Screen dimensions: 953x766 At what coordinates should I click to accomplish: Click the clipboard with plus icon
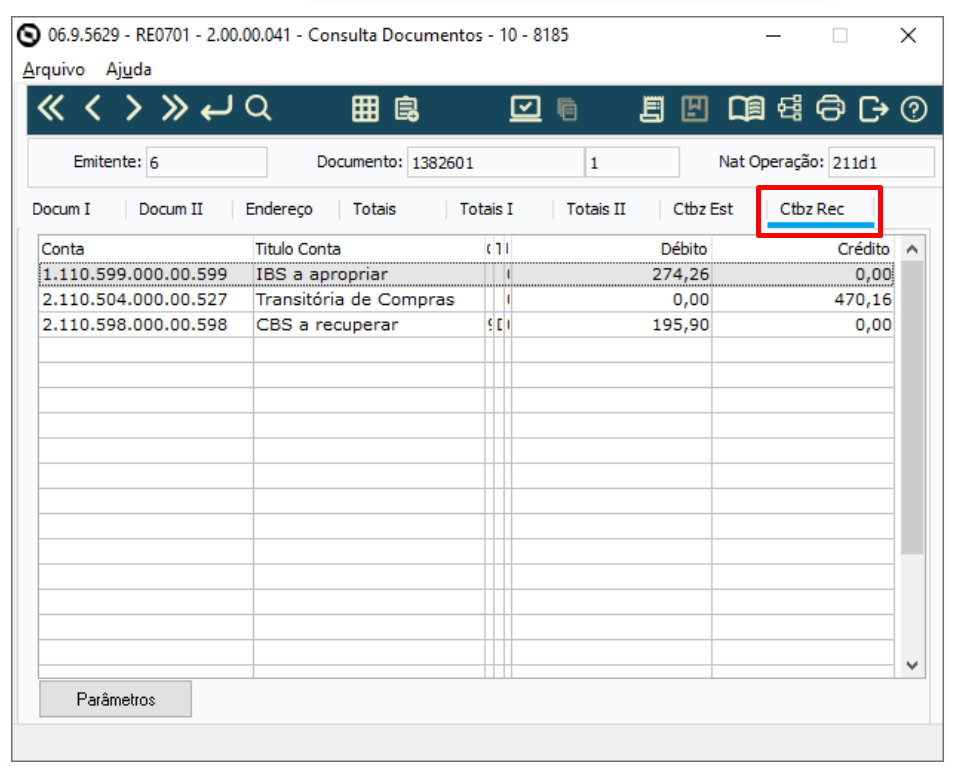[406, 109]
